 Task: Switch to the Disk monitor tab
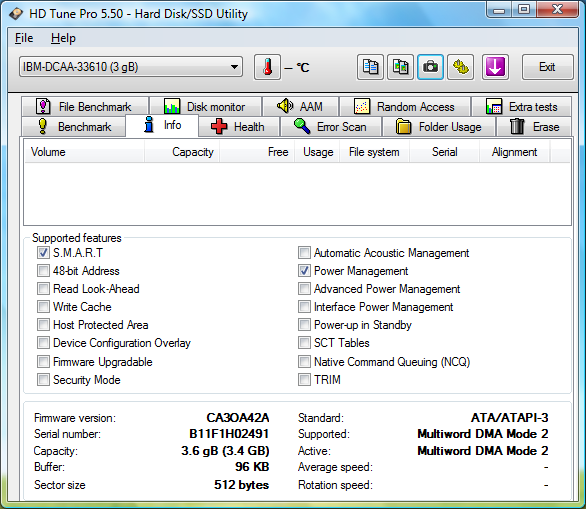pyautogui.click(x=206, y=107)
